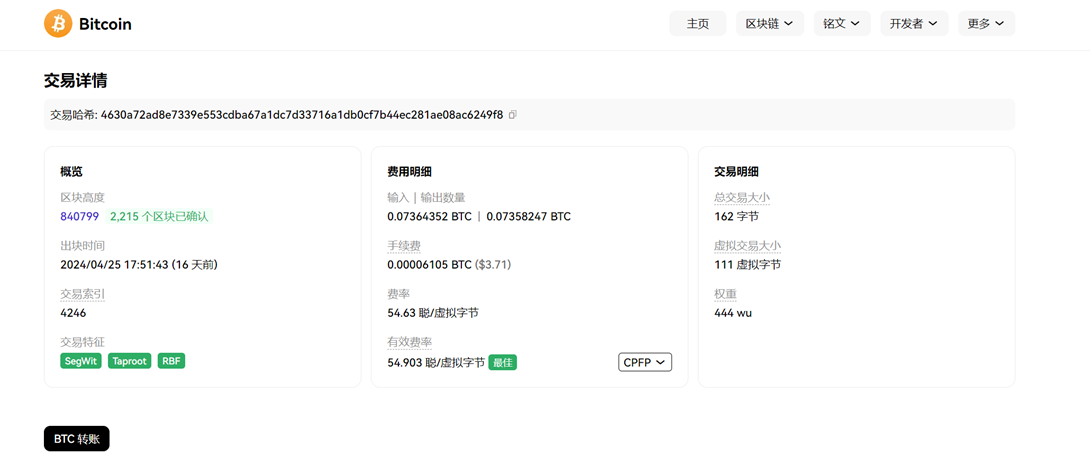This screenshot has height=455, width=1090.
Task: Click the Bitcoin title text
Action: point(105,24)
